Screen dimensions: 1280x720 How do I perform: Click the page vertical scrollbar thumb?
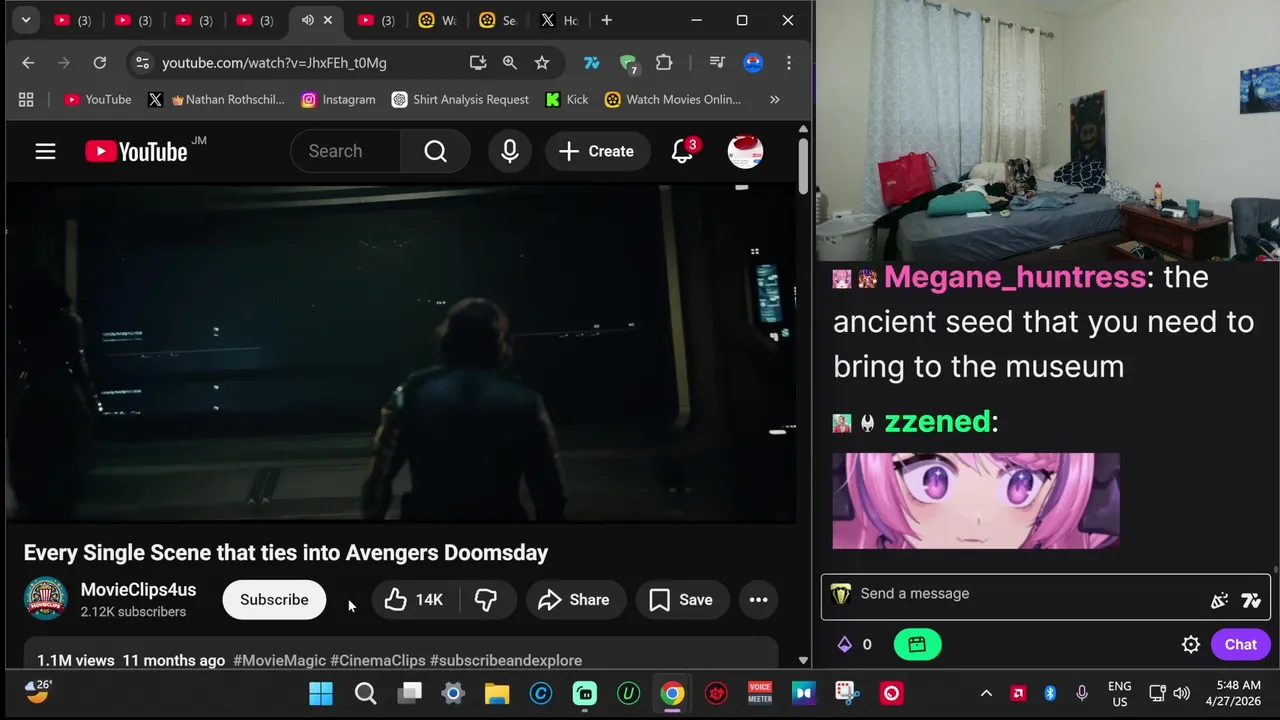click(x=803, y=165)
